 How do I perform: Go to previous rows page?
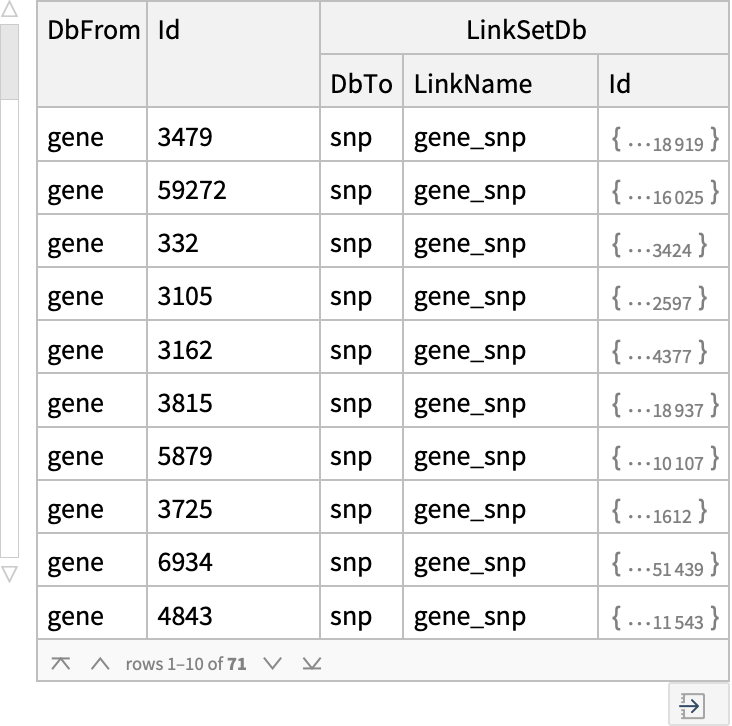(99, 663)
